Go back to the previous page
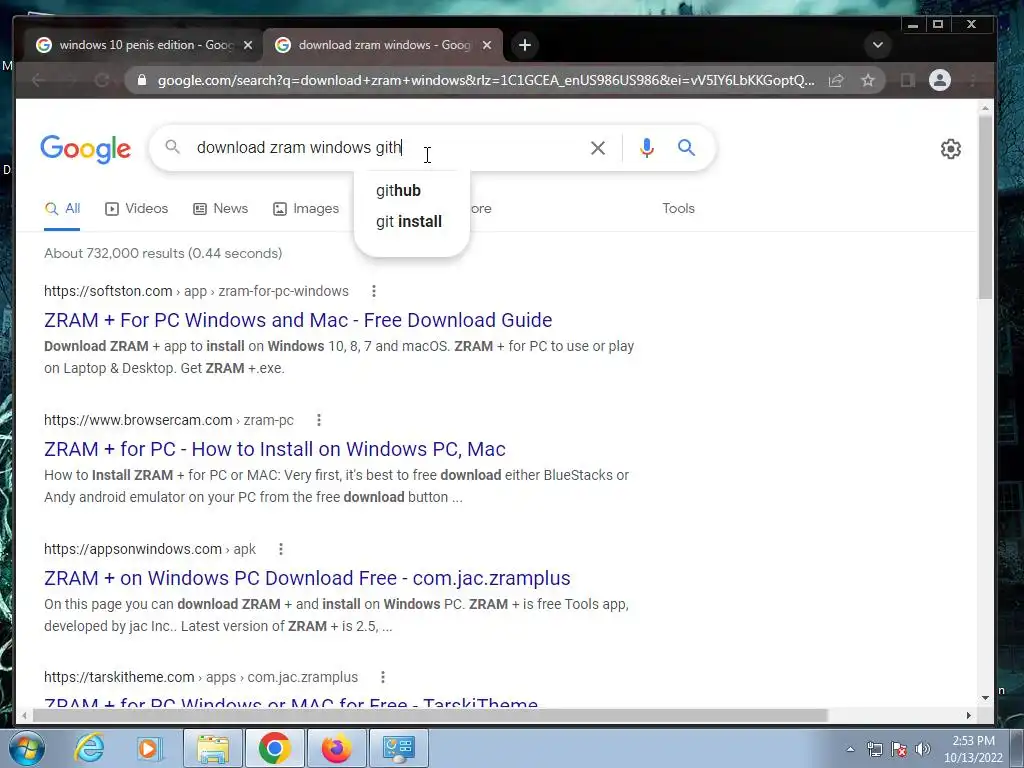1024x768 pixels. (x=39, y=80)
